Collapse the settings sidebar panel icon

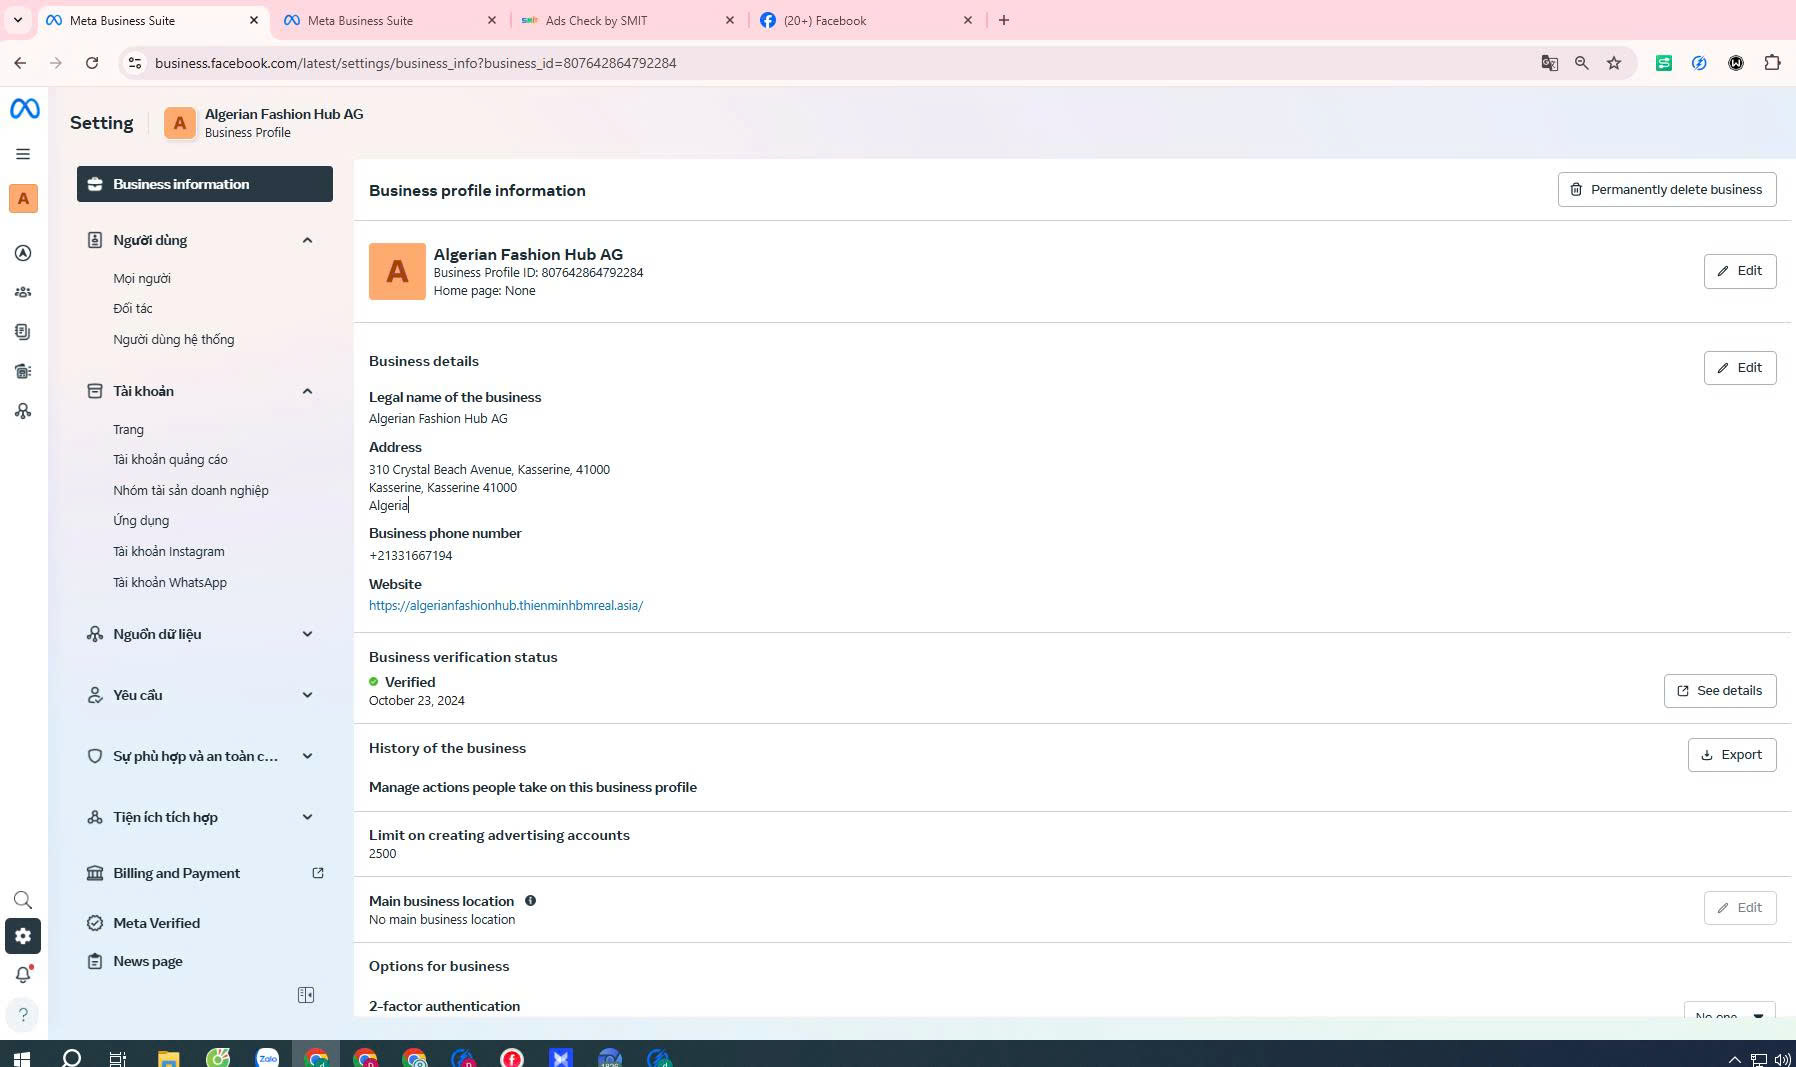(306, 995)
